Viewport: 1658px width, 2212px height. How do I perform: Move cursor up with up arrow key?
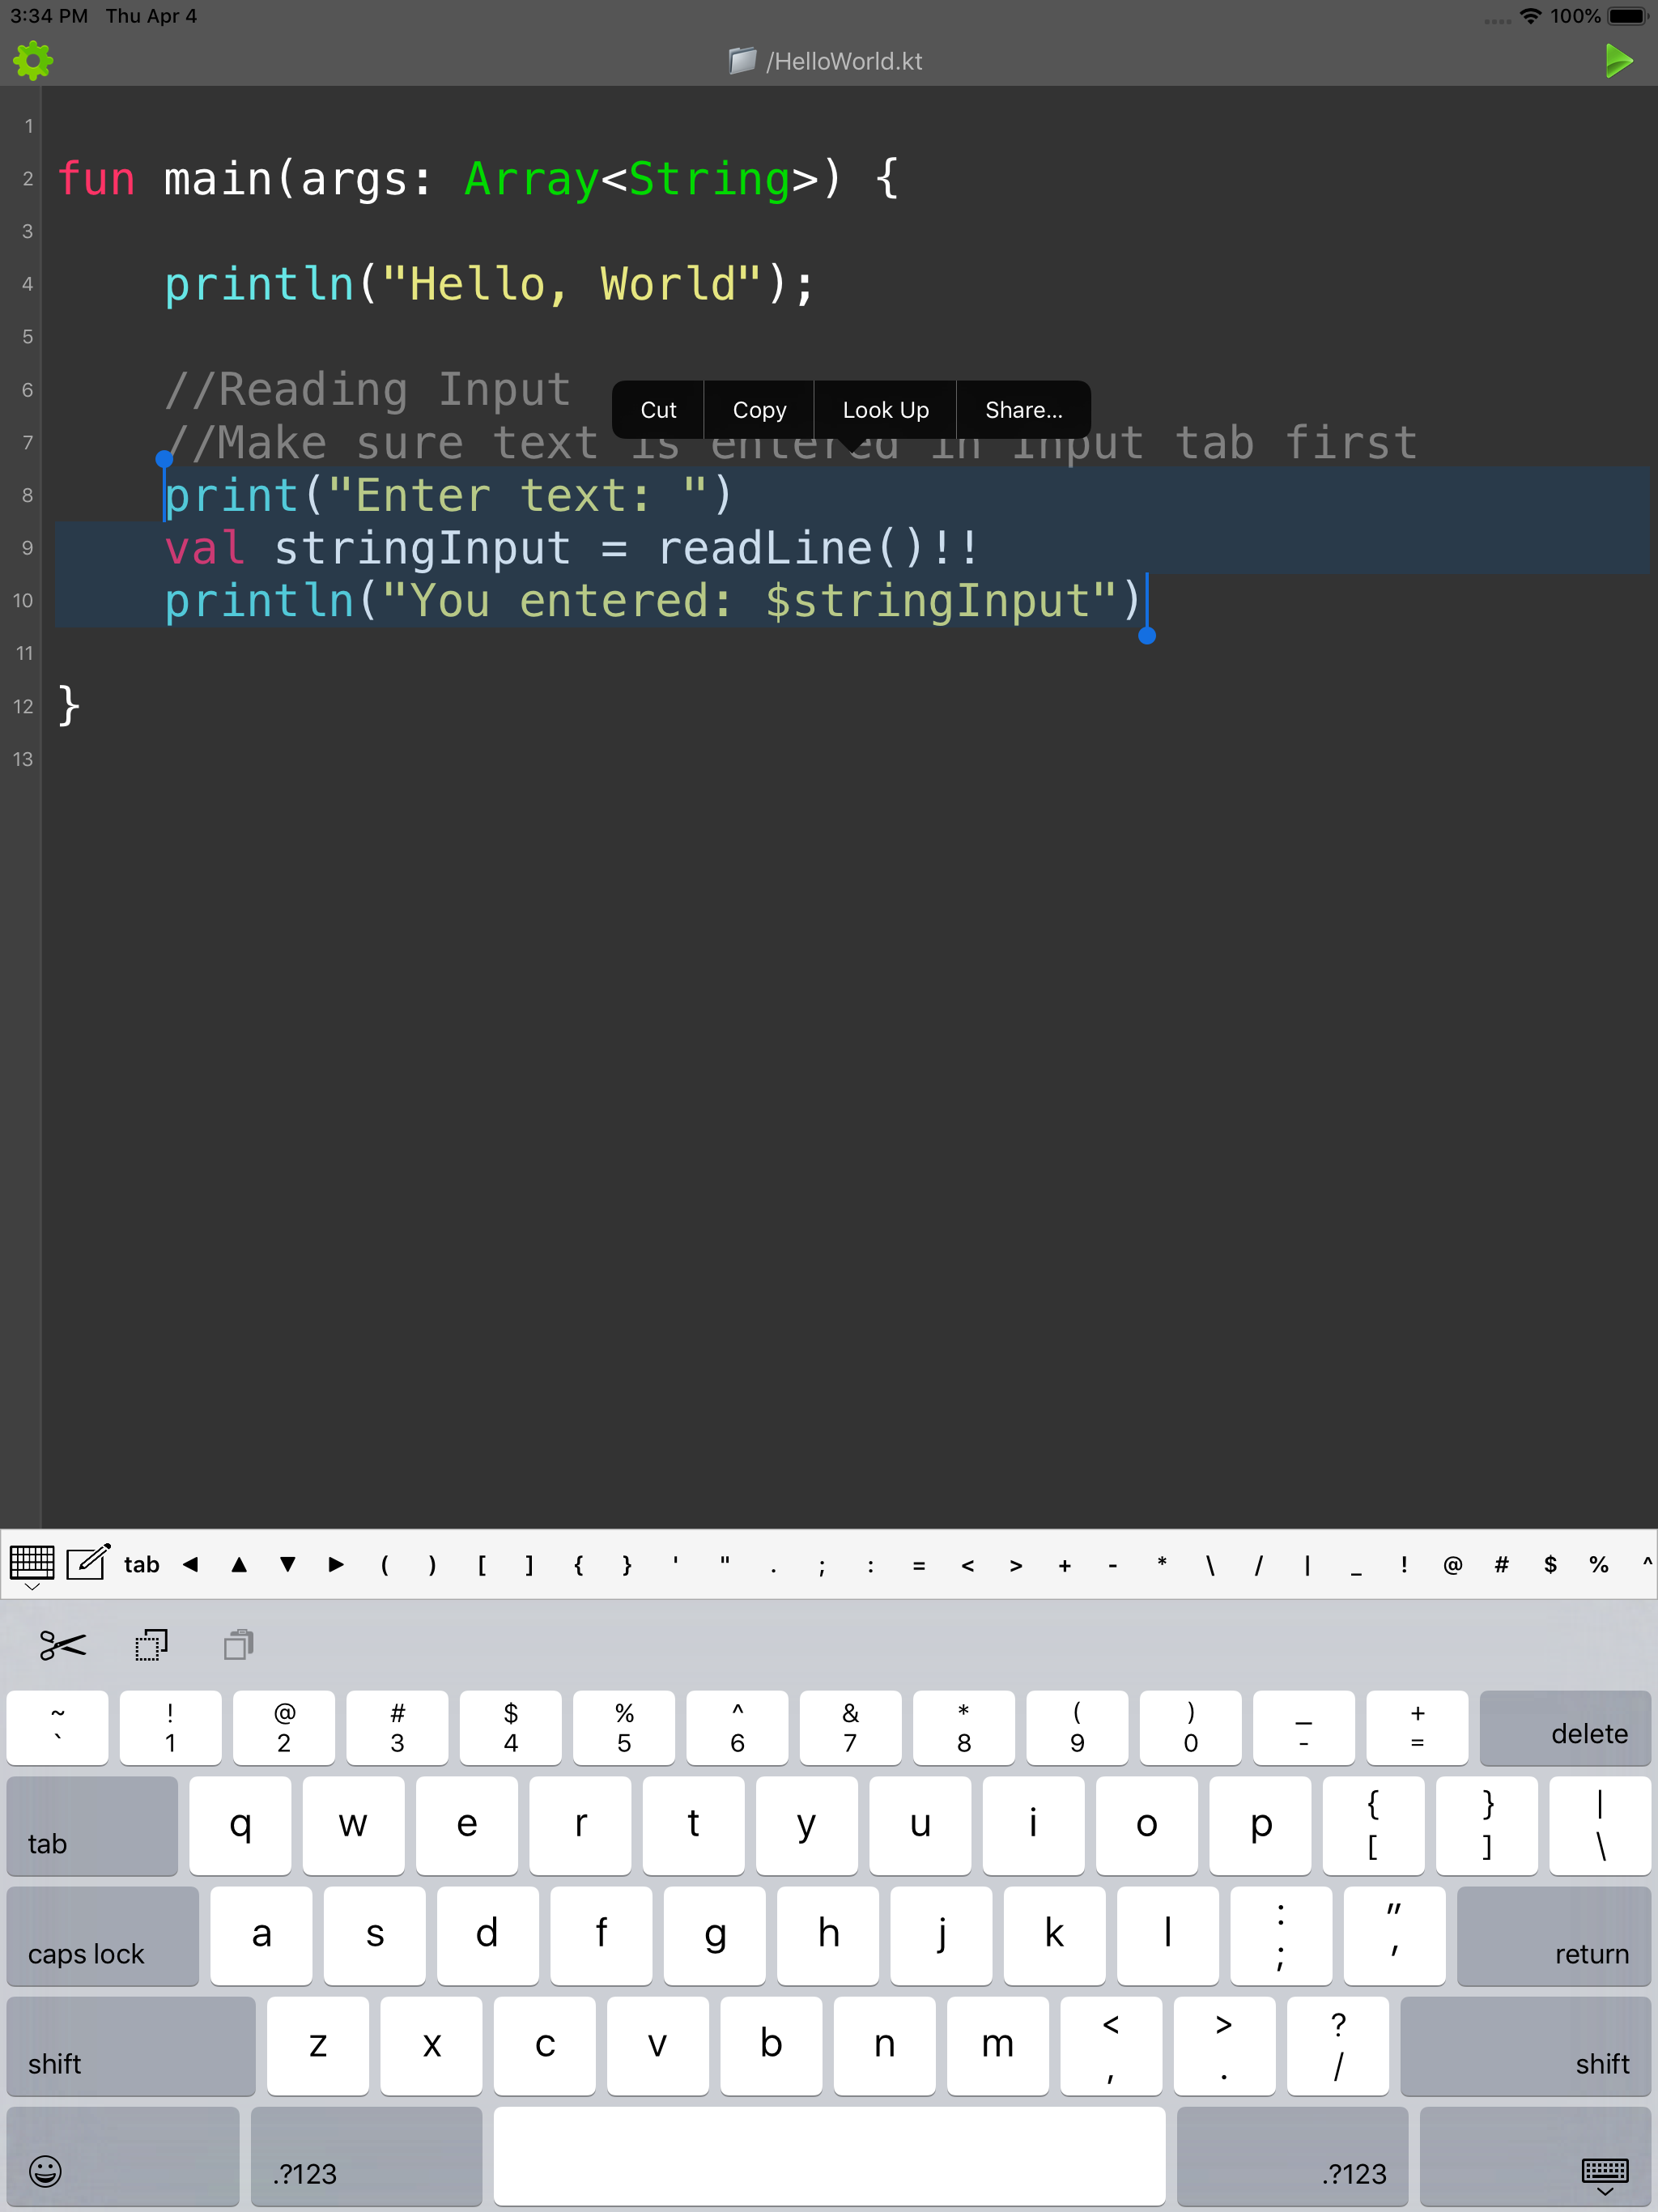point(239,1565)
